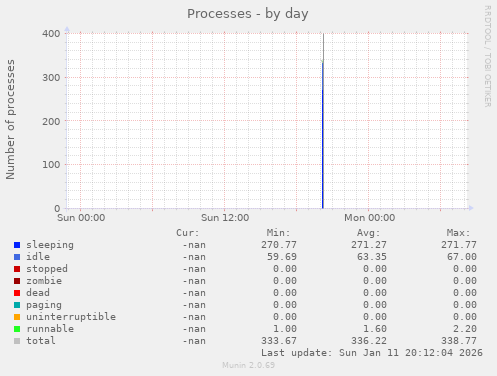Click the 'Cur:' column header
The height and width of the screenshot is (376, 497).
click(188, 233)
